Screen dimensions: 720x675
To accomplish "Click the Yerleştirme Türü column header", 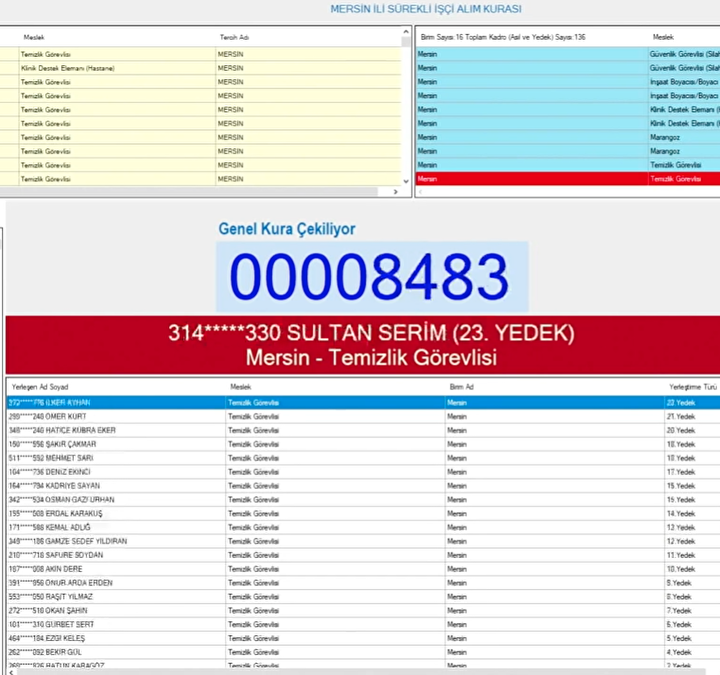I will (x=693, y=387).
